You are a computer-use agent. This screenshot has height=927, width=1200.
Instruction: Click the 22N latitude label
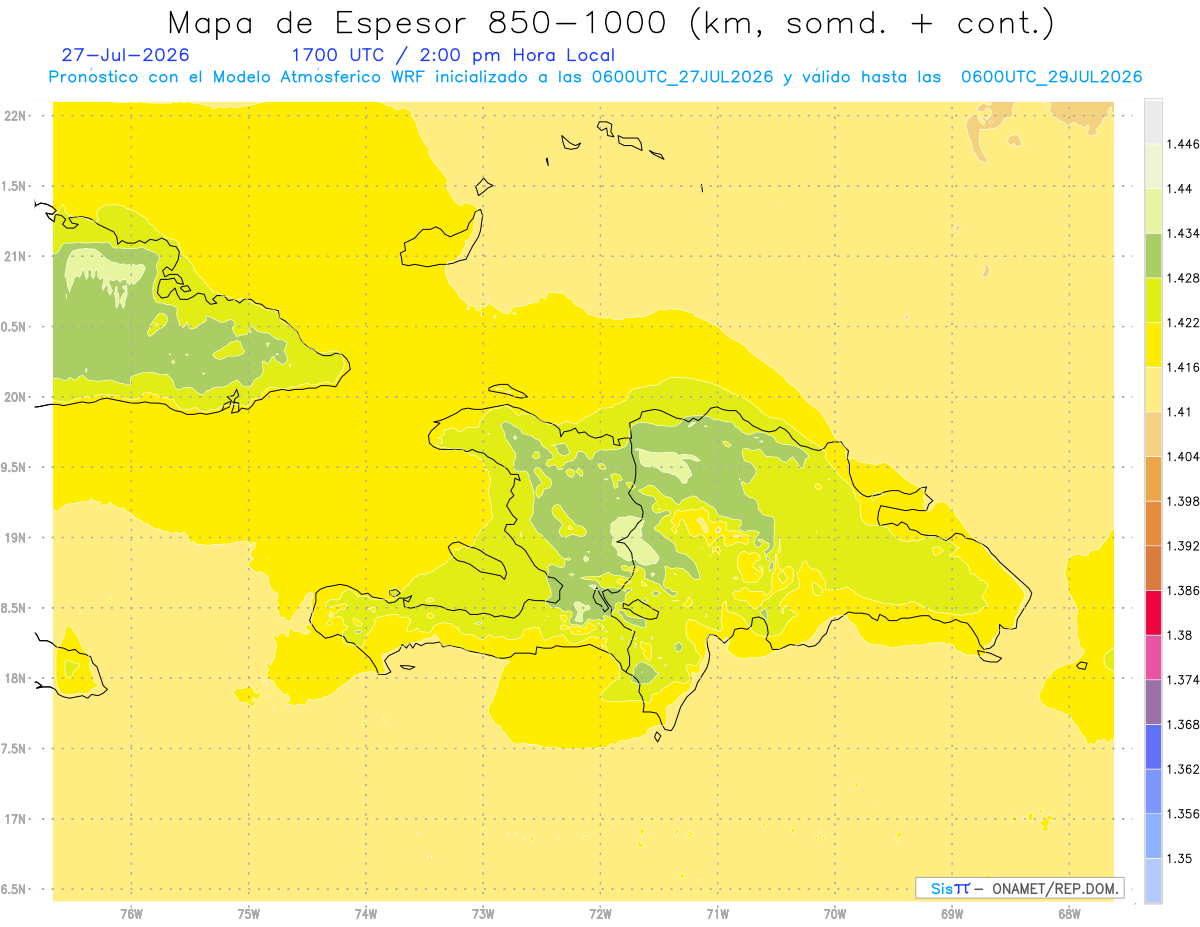click(15, 115)
